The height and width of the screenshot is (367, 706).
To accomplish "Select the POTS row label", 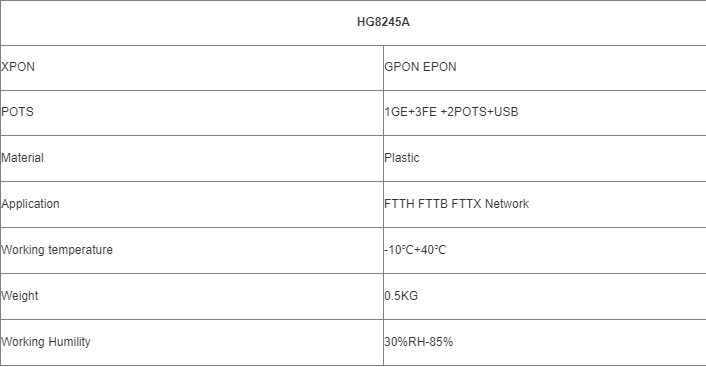I will [x=17, y=112].
